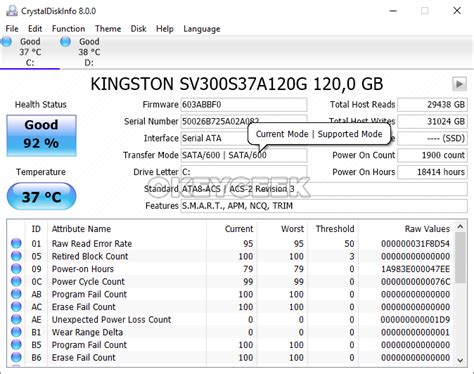Viewport: 474px width, 374px height.
Task: Click the 37 °C temperature button
Action: point(41,197)
